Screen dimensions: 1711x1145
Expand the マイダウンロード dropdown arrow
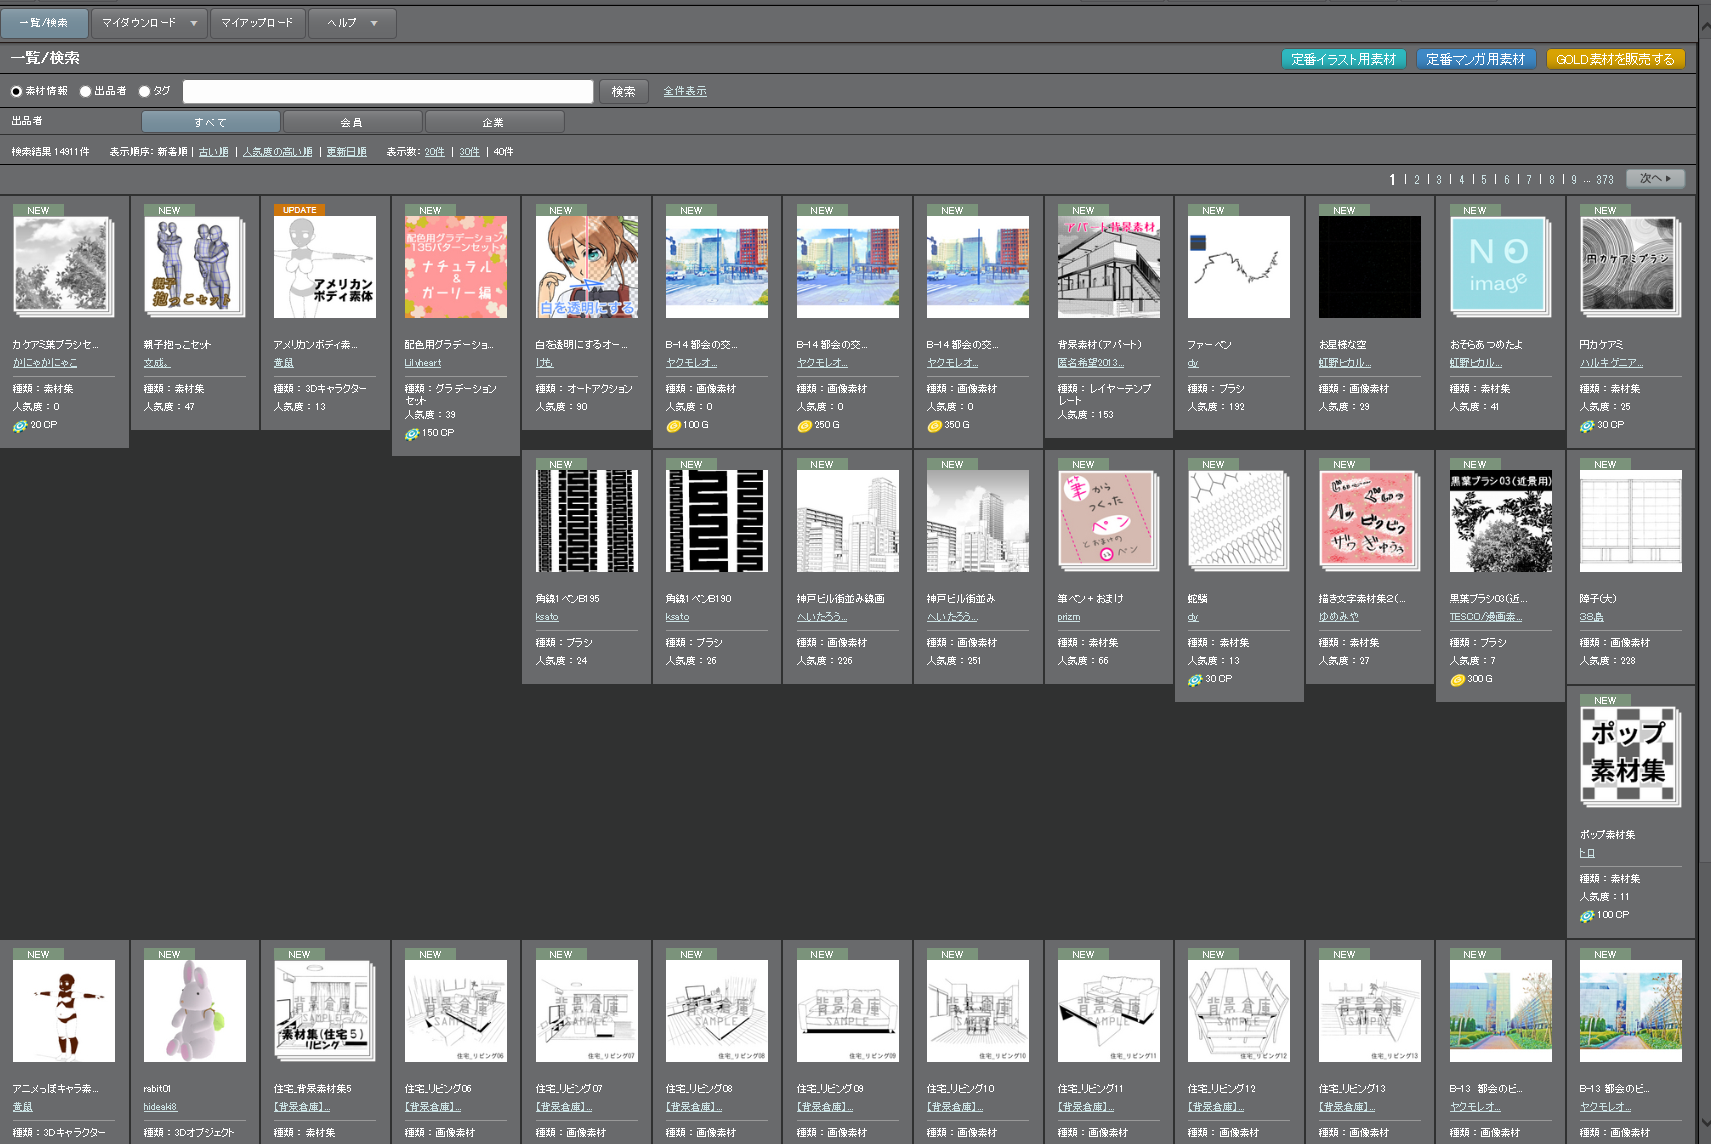pos(194,23)
